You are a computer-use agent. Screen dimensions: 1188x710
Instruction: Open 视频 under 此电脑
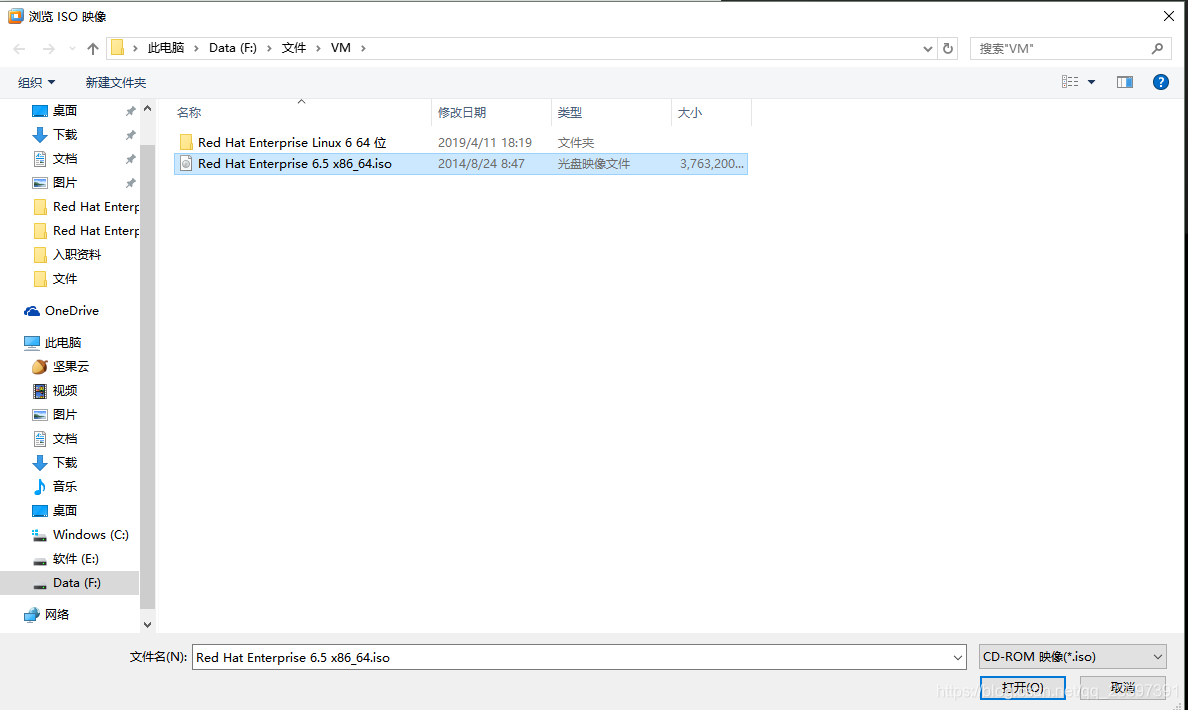65,390
